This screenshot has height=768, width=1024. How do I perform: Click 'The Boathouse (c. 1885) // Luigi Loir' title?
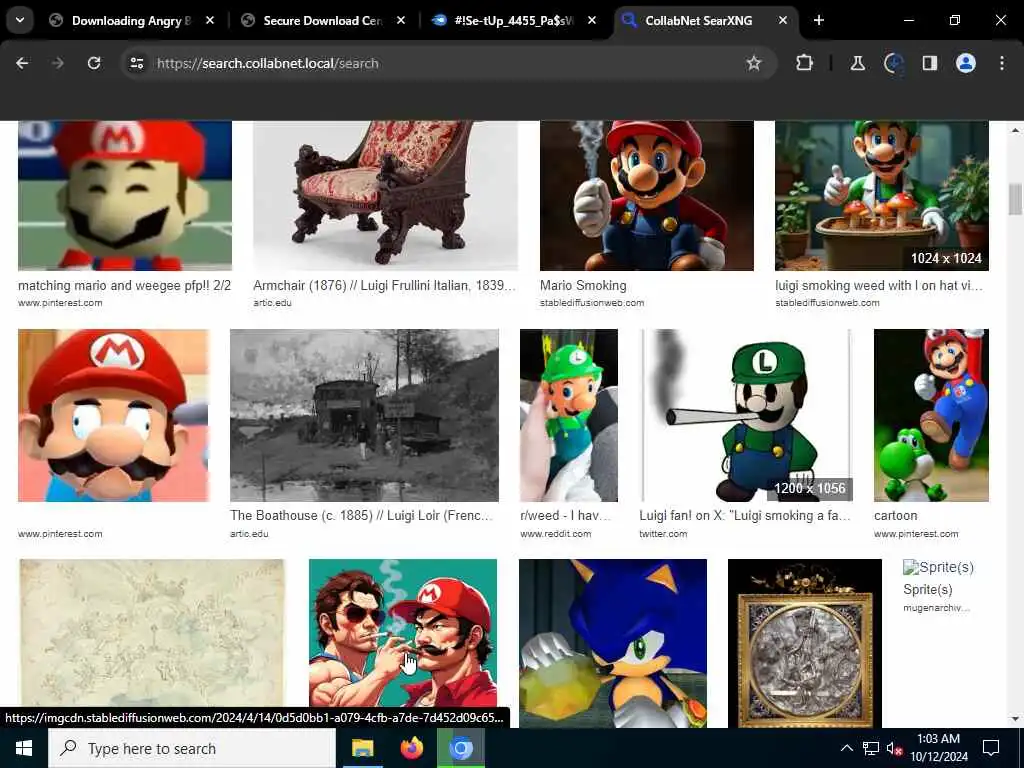362,515
